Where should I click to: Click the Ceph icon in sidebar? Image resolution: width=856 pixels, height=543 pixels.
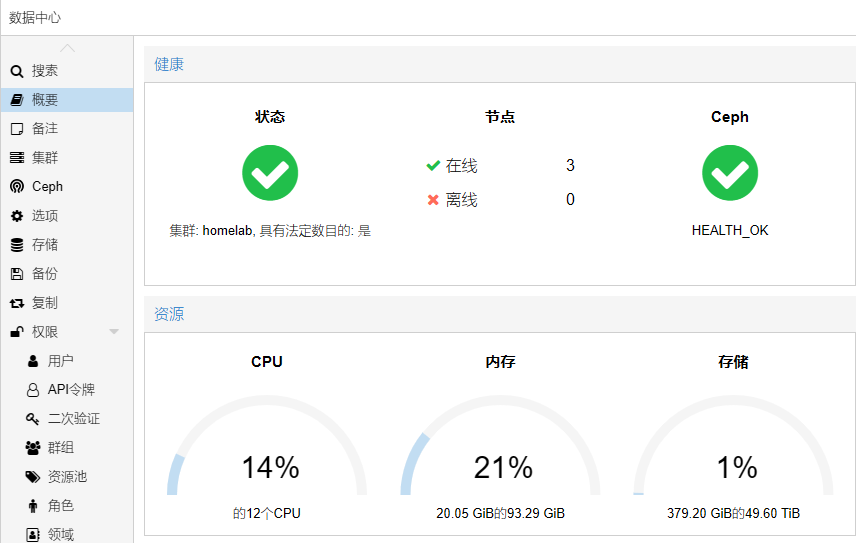[x=16, y=187]
